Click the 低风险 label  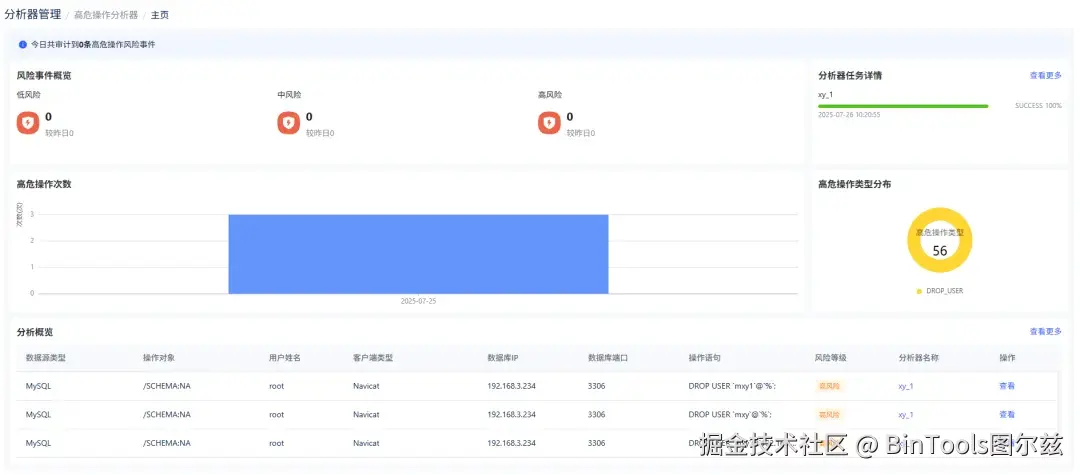click(x=28, y=95)
